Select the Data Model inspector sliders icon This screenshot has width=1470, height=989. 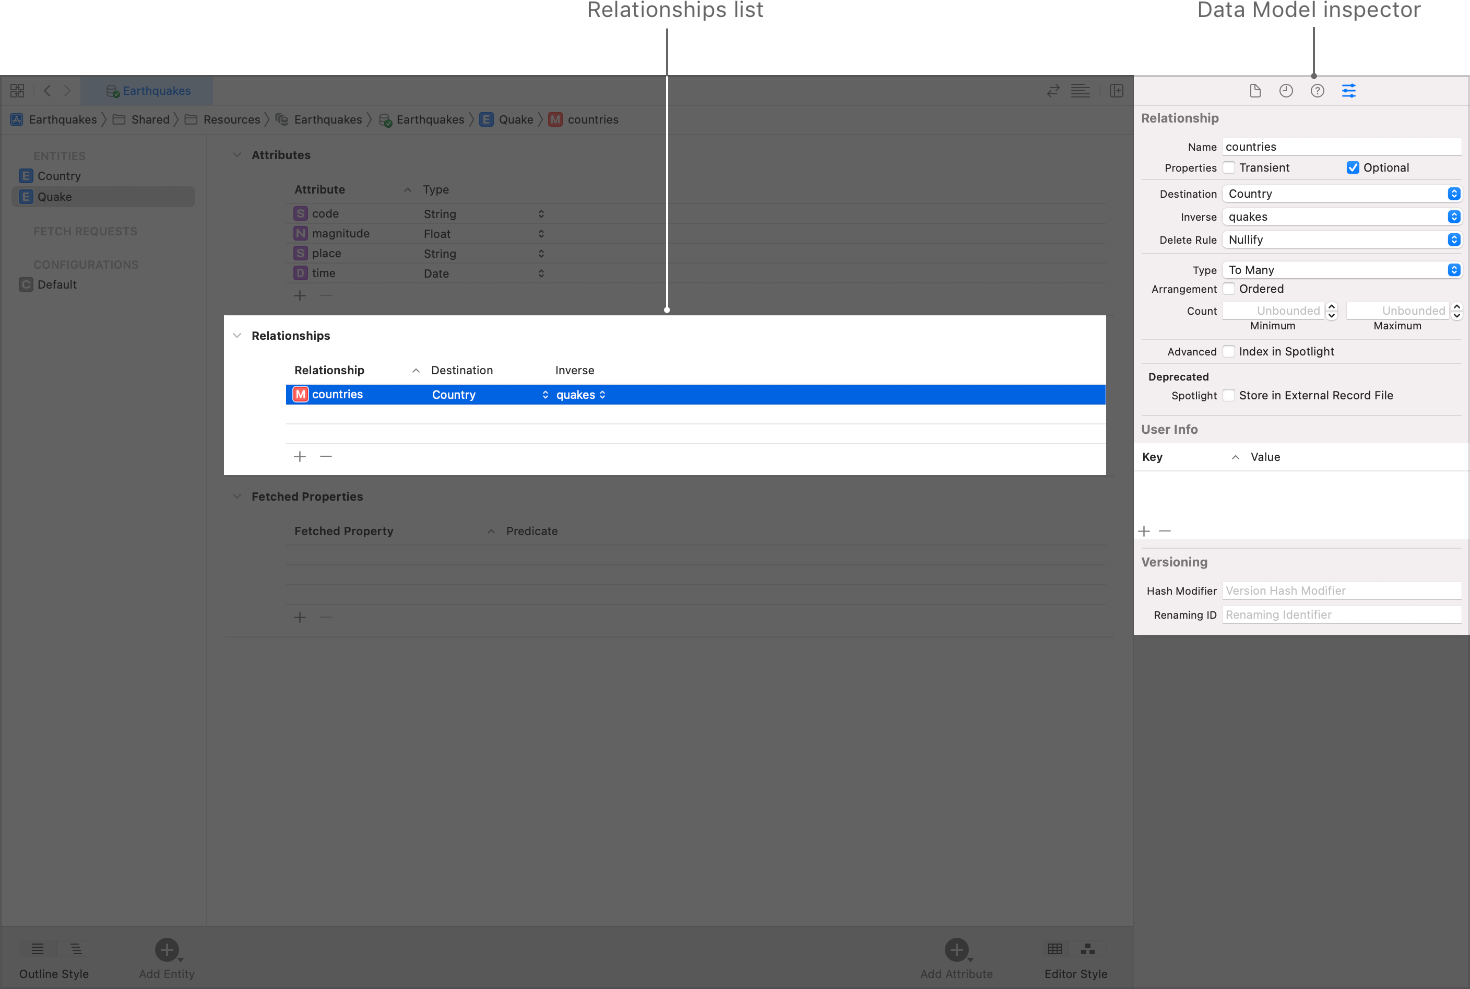[1349, 90]
